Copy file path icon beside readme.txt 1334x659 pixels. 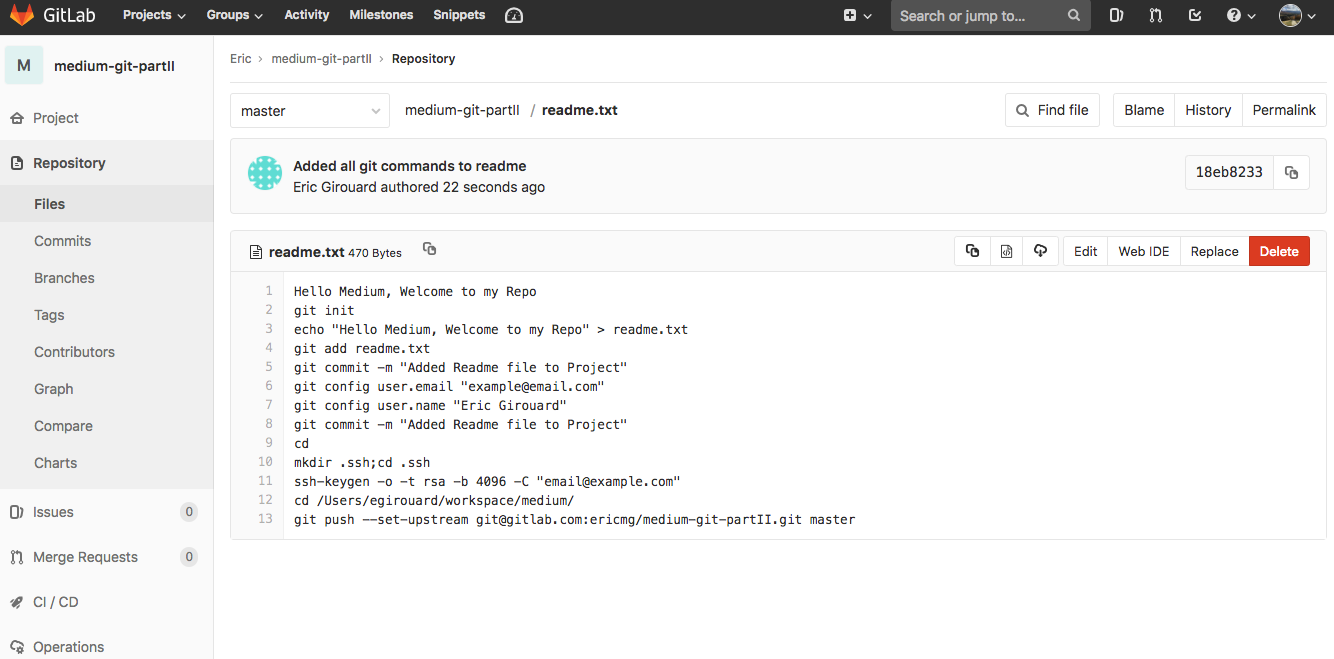(429, 249)
